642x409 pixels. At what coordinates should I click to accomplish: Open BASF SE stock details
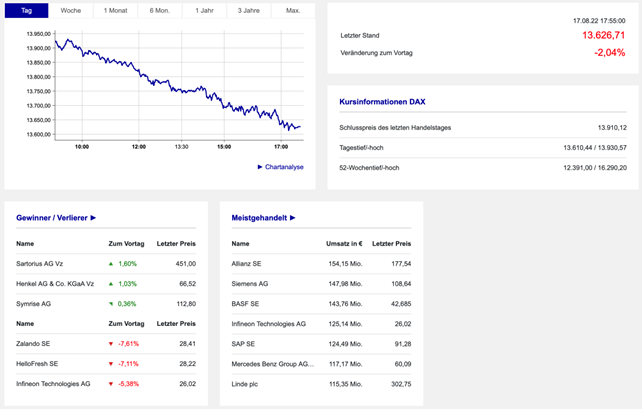pos(245,303)
